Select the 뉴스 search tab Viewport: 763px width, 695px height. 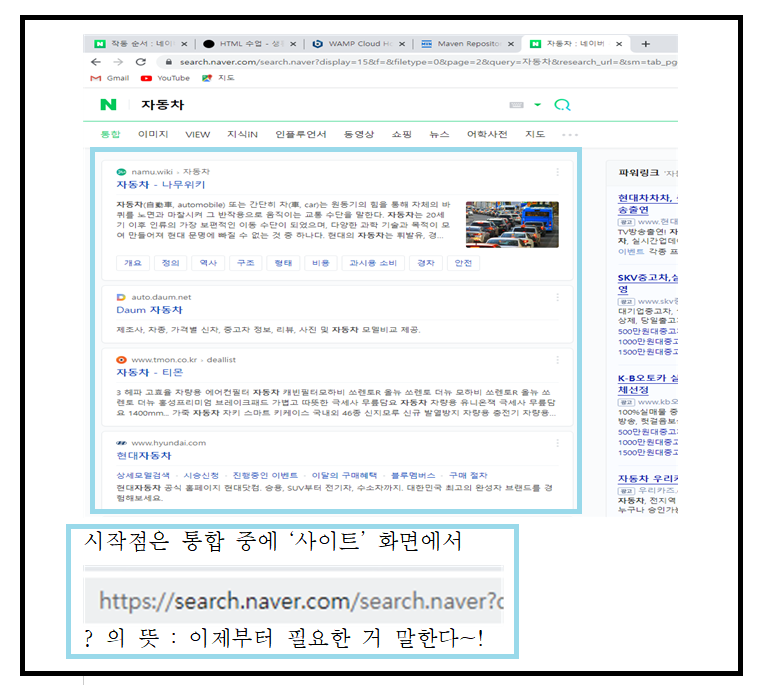coord(439,134)
